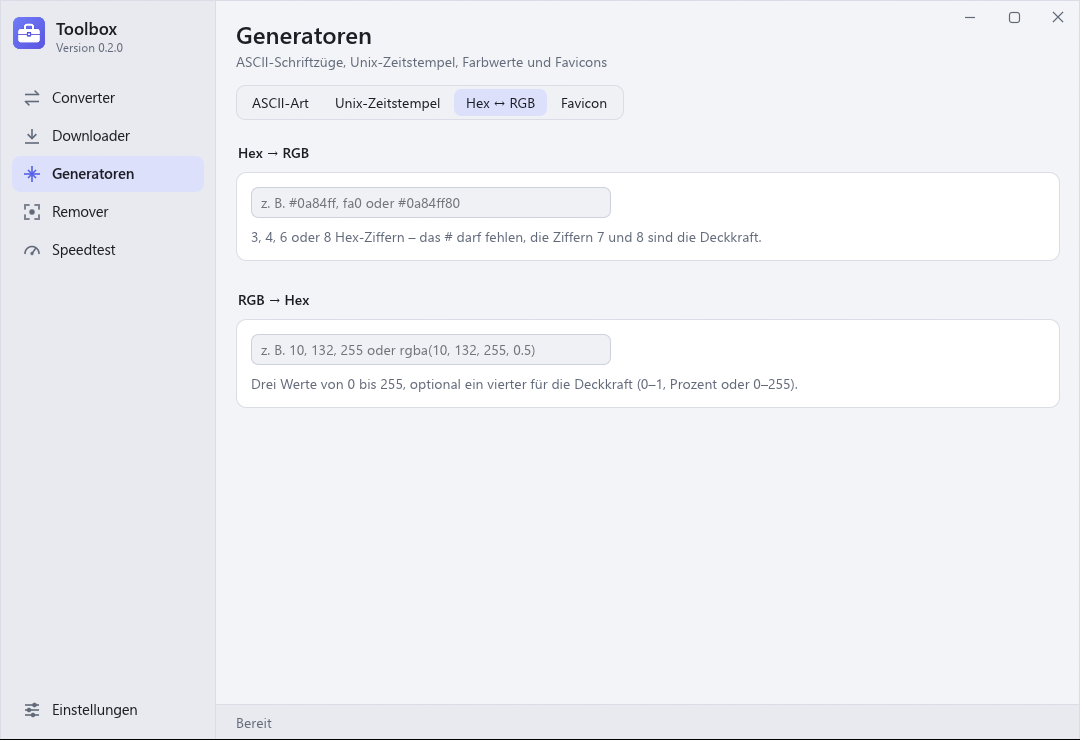Open Einstellungen settings
This screenshot has height=740, width=1080.
(x=108, y=710)
